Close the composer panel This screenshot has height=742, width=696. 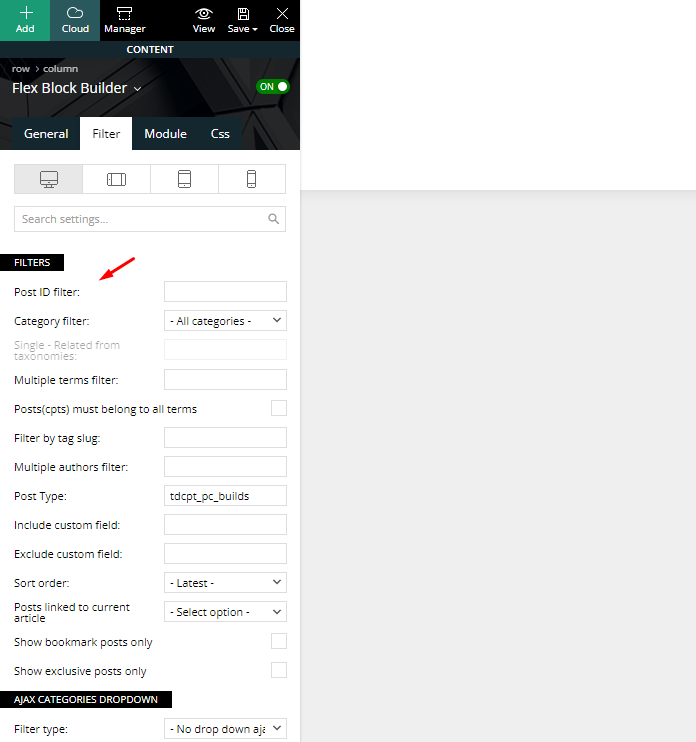click(282, 20)
